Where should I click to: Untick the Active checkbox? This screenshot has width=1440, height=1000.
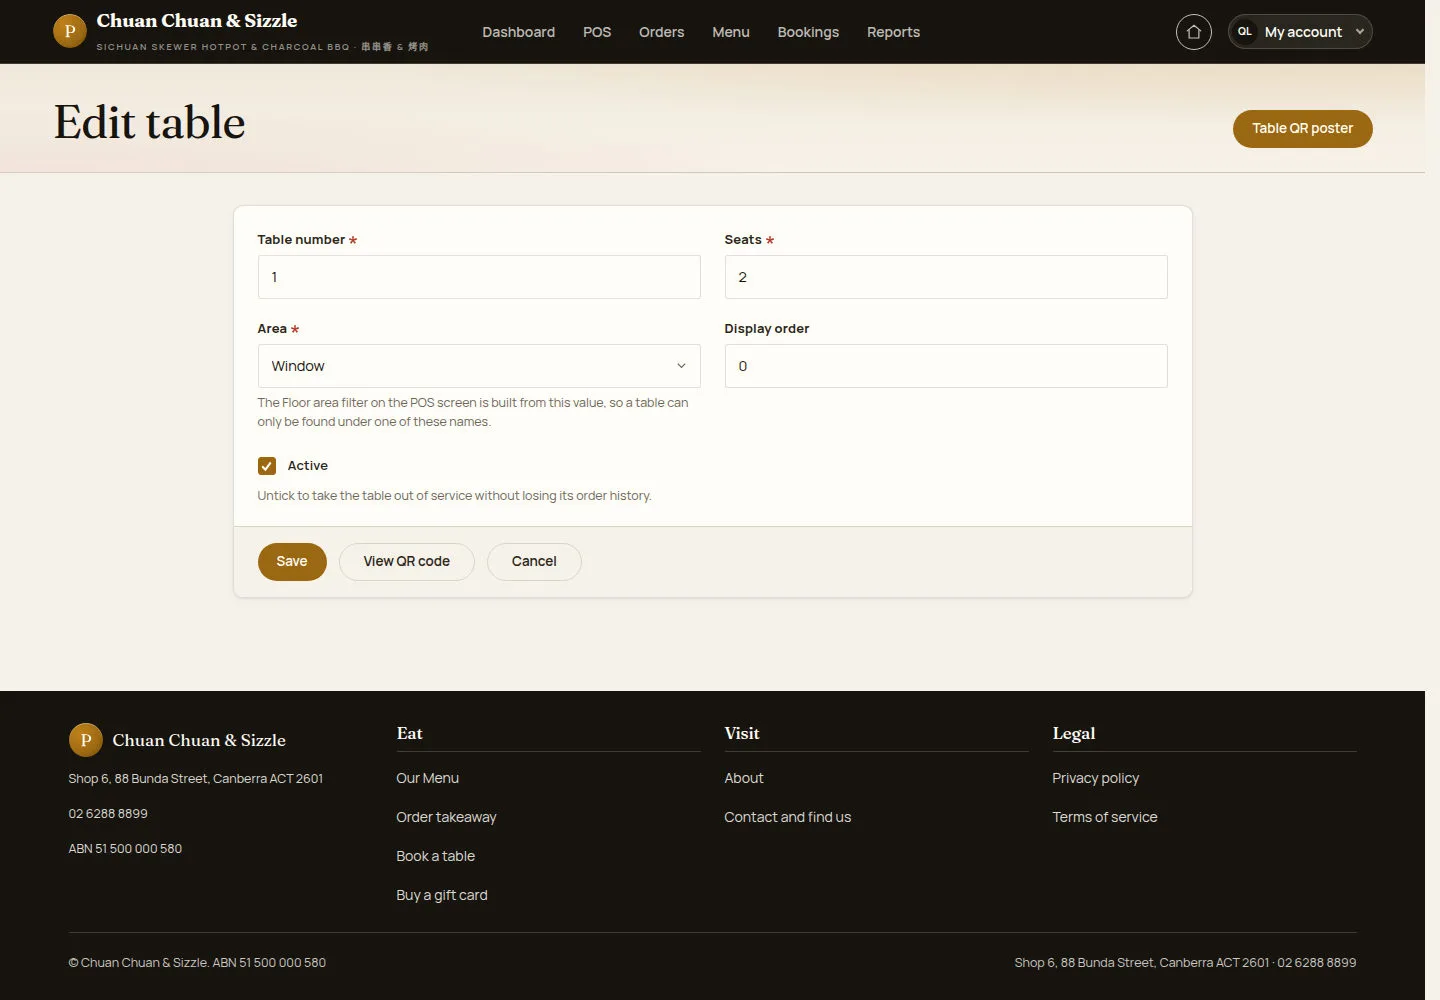[267, 466]
